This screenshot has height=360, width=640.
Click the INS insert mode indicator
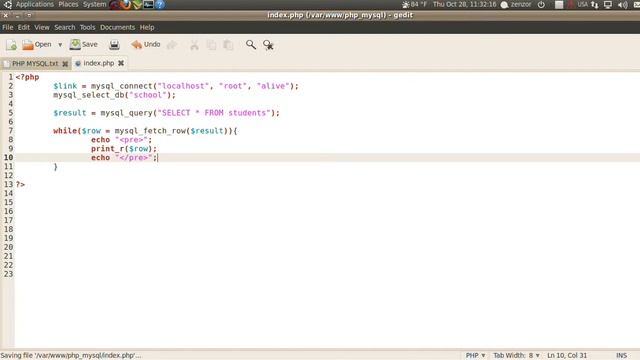click(x=621, y=356)
